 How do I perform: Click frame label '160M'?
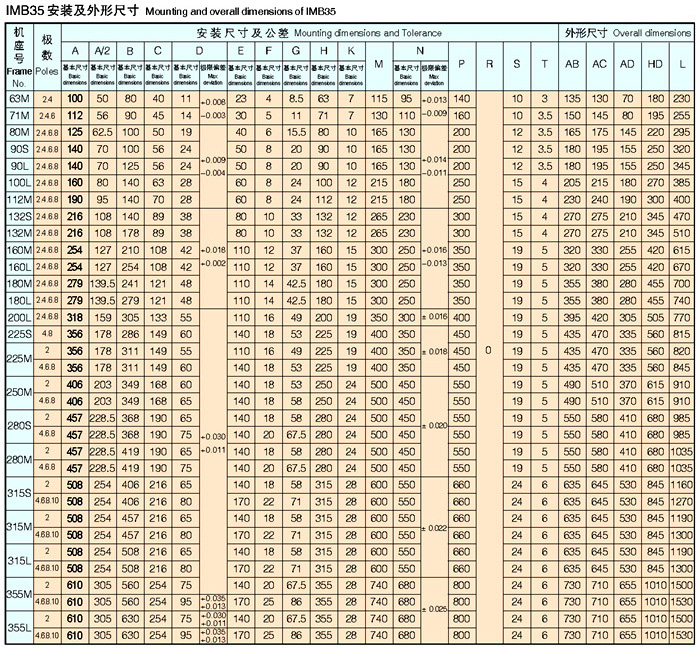coord(19,250)
